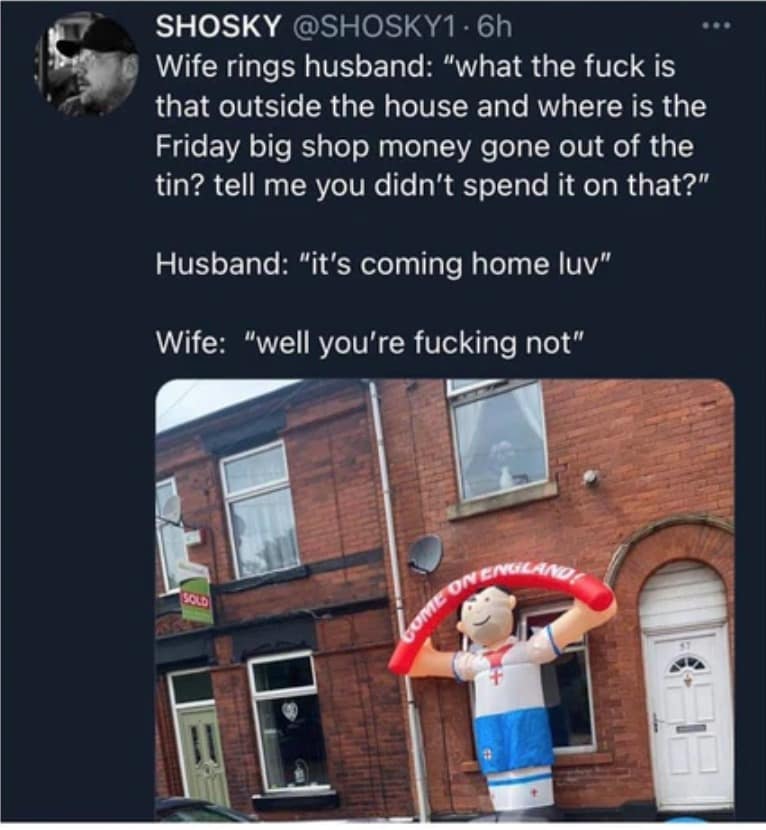Click the text line starting 'tin? tell me'
766x830 pixels.
point(431,186)
